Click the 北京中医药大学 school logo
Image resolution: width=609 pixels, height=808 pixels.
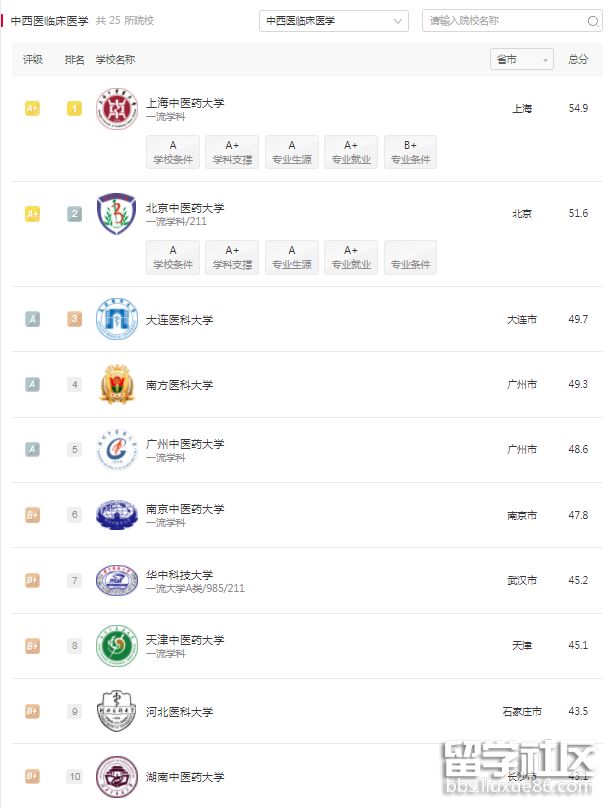coord(117,214)
